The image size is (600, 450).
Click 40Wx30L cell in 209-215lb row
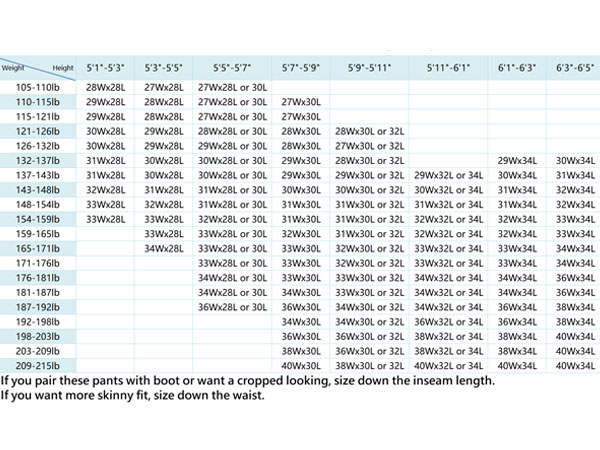pos(301,366)
